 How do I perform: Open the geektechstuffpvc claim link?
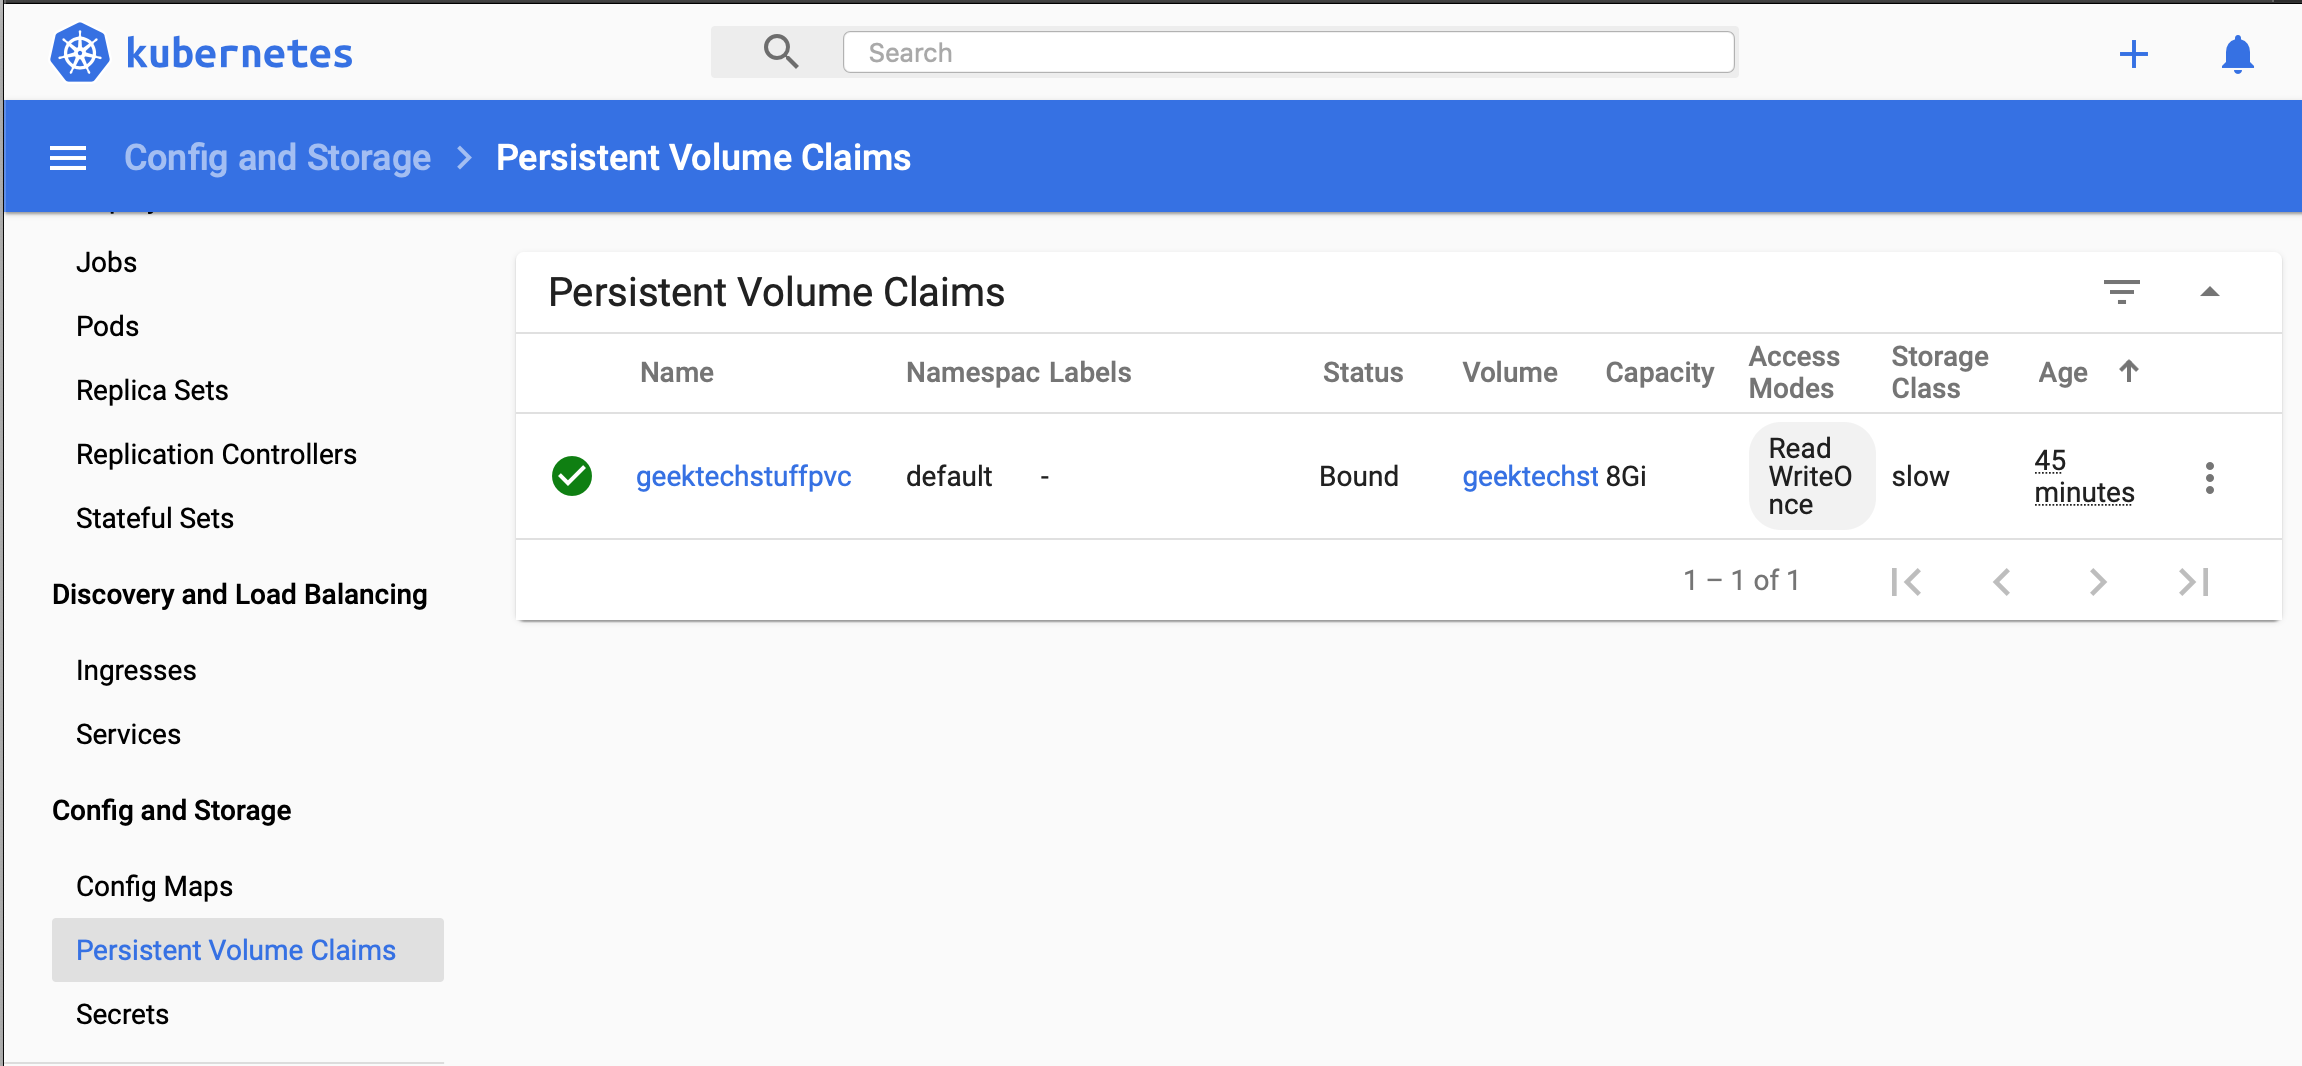point(743,476)
